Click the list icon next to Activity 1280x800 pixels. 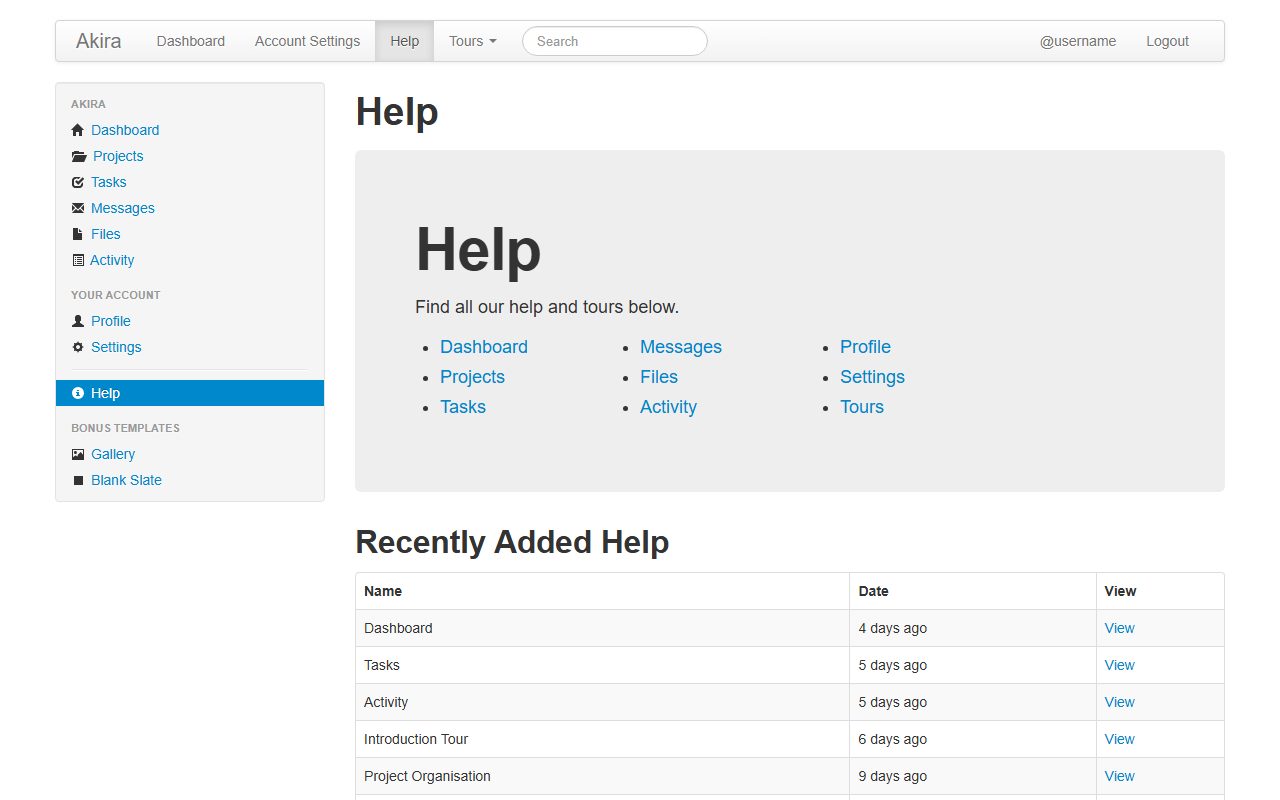tap(78, 260)
